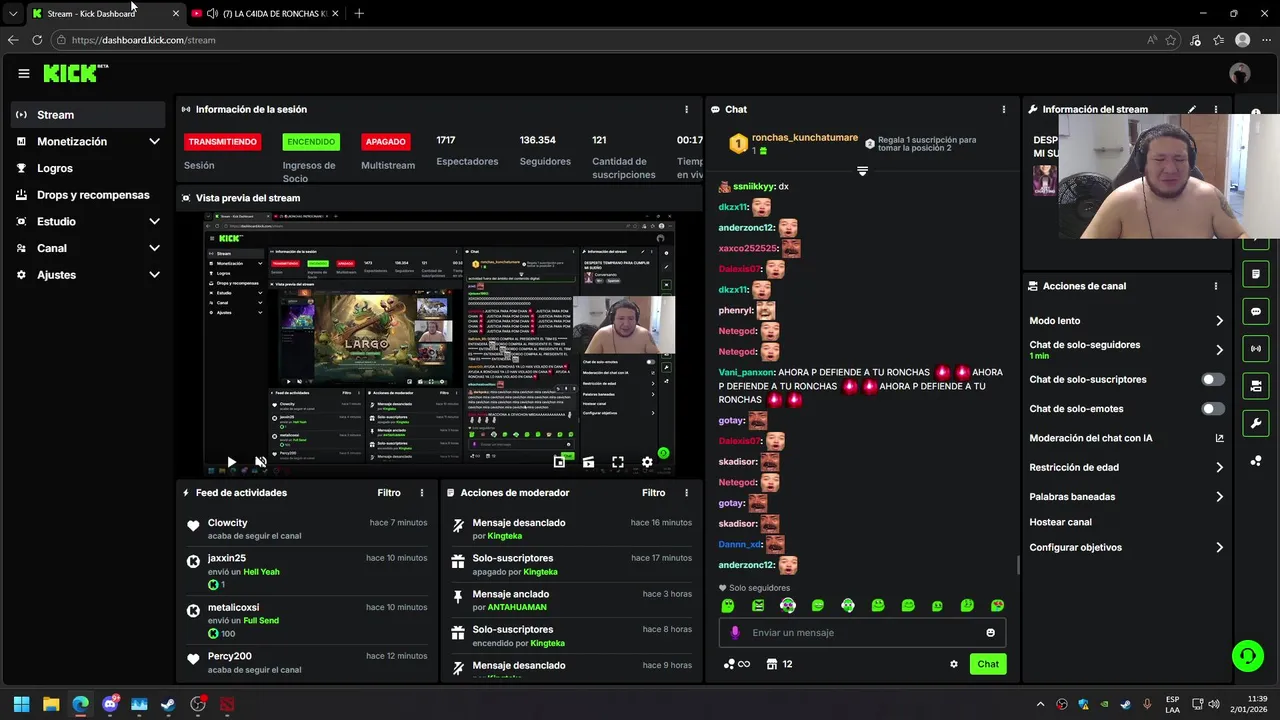1280x720 pixels.
Task: Open Filtro in Feed de actividades
Action: 389,493
